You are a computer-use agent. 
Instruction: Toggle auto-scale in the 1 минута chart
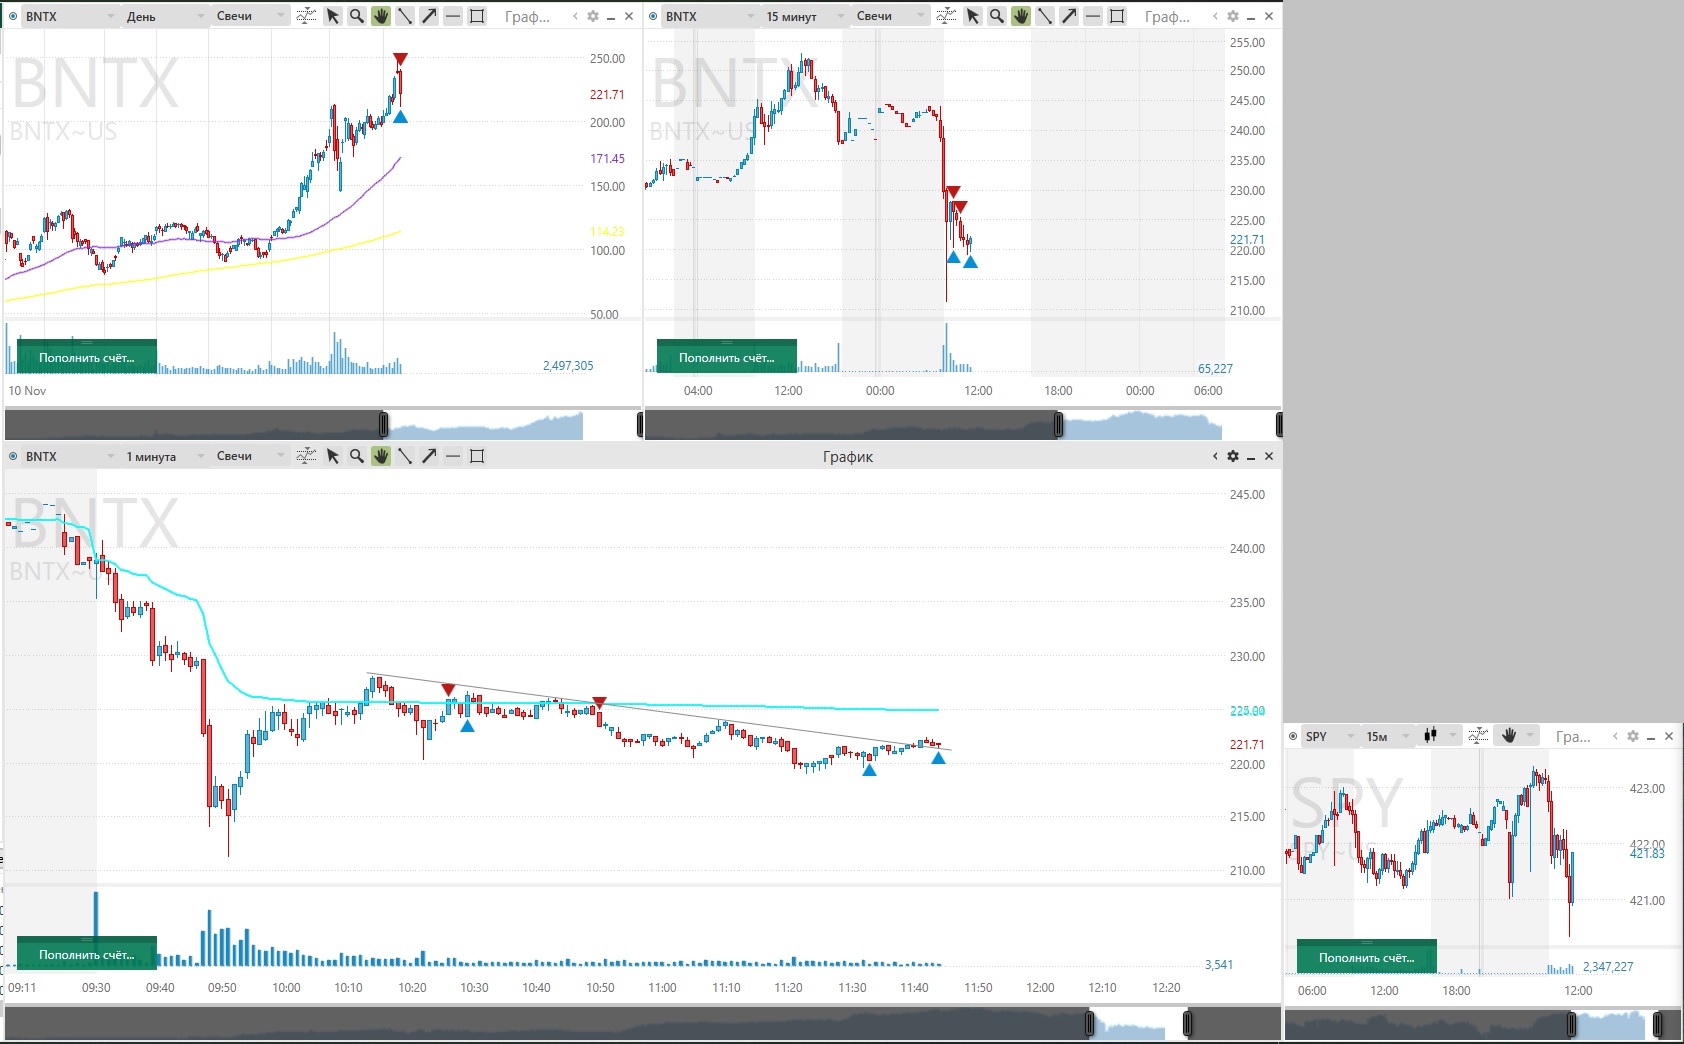pyautogui.click(x=306, y=456)
